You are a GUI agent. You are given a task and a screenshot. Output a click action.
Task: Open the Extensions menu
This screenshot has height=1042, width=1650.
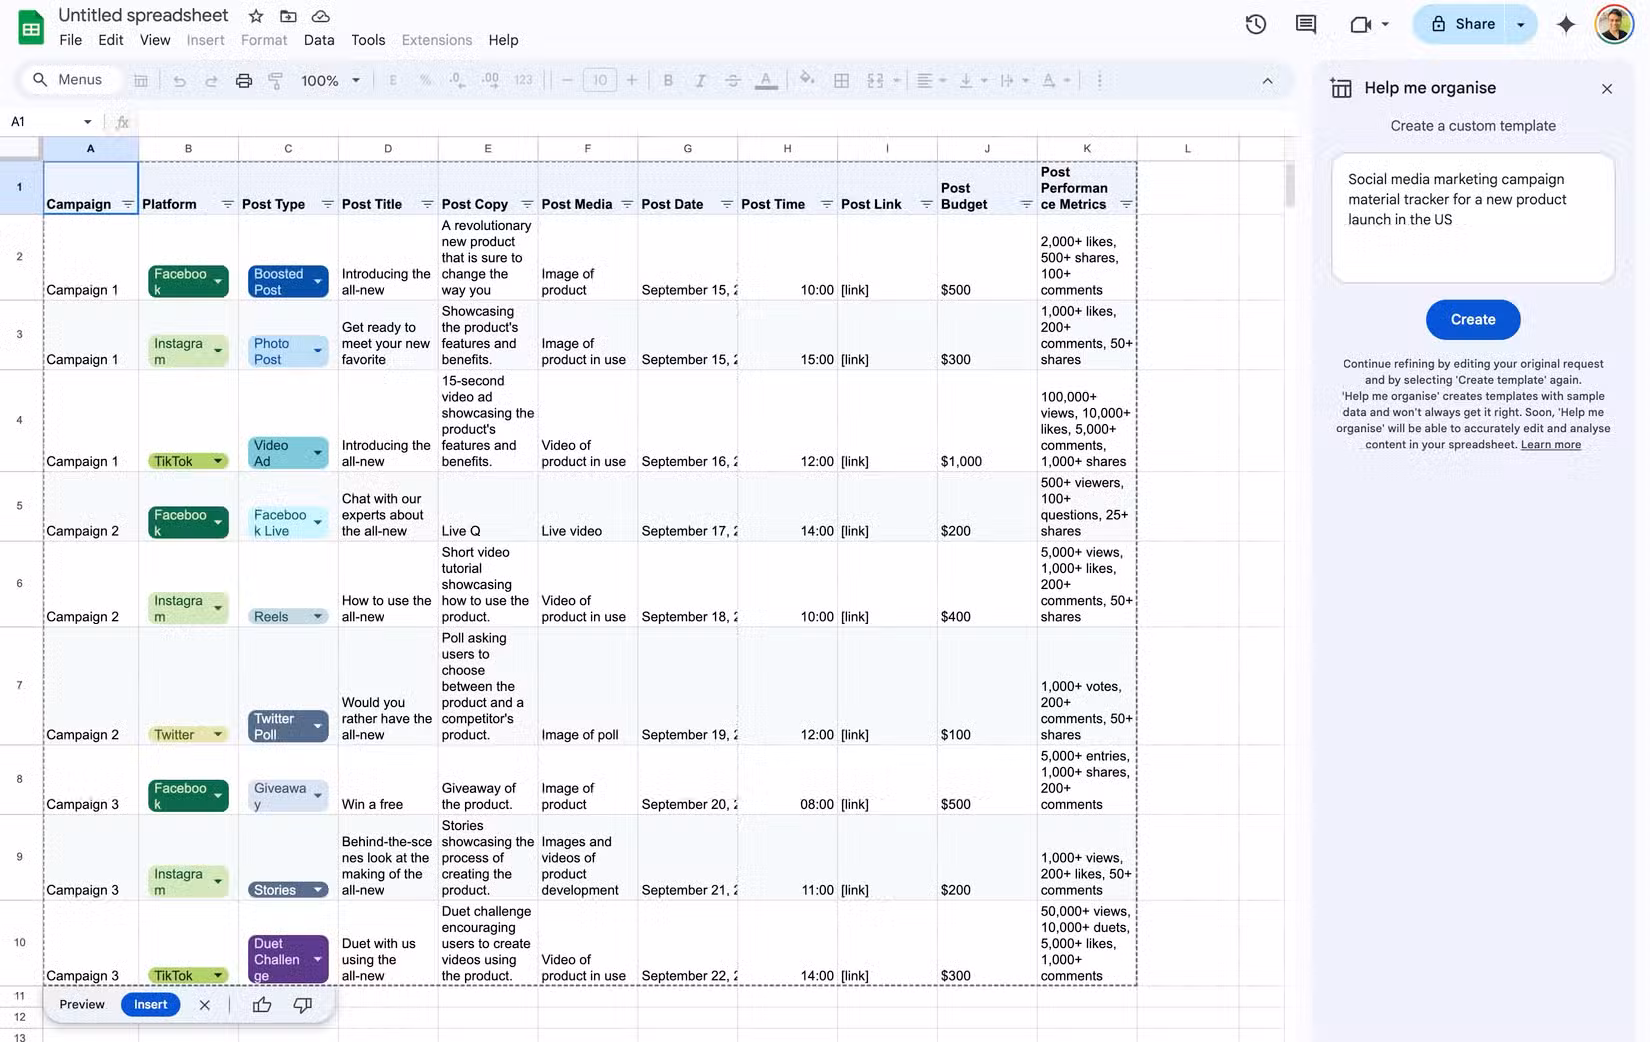436,40
